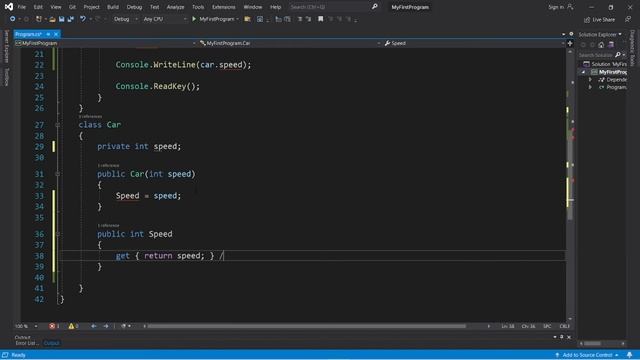Click the notifications bell in status bar
640x360 pixels.
point(629,355)
